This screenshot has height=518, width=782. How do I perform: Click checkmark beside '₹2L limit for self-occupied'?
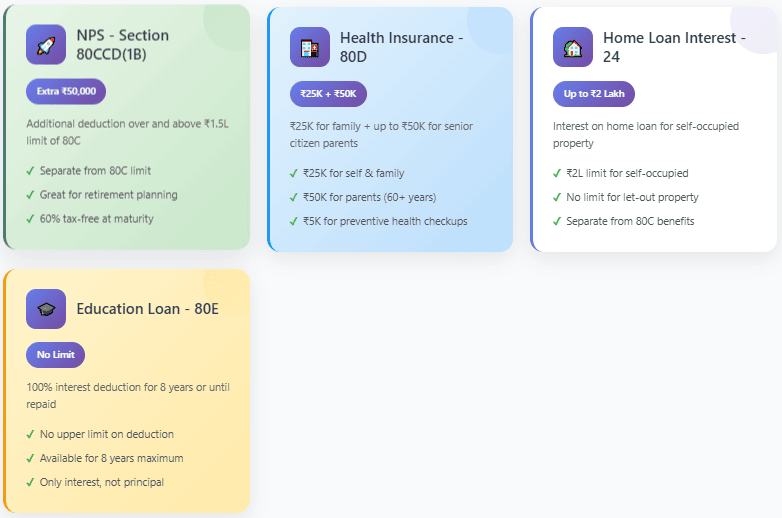[557, 174]
